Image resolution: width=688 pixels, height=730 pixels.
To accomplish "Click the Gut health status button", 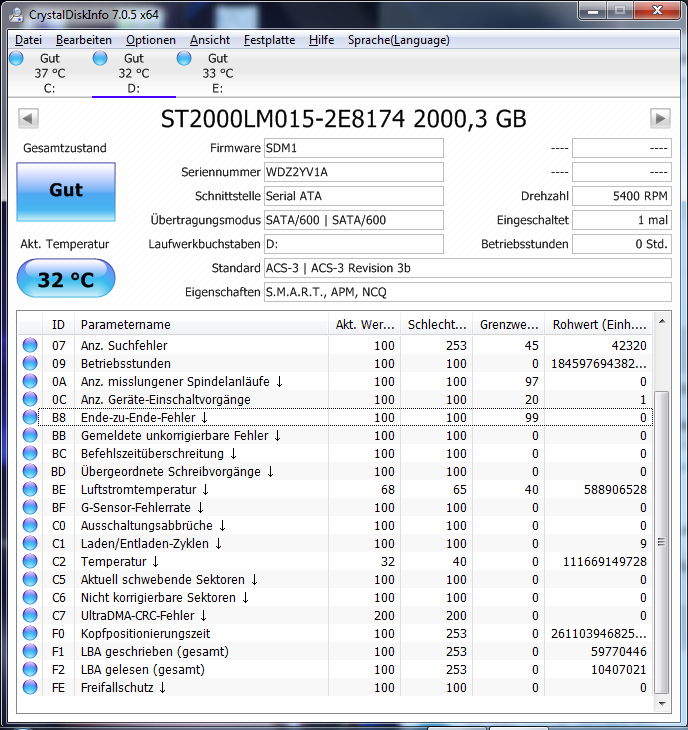I will (66, 191).
